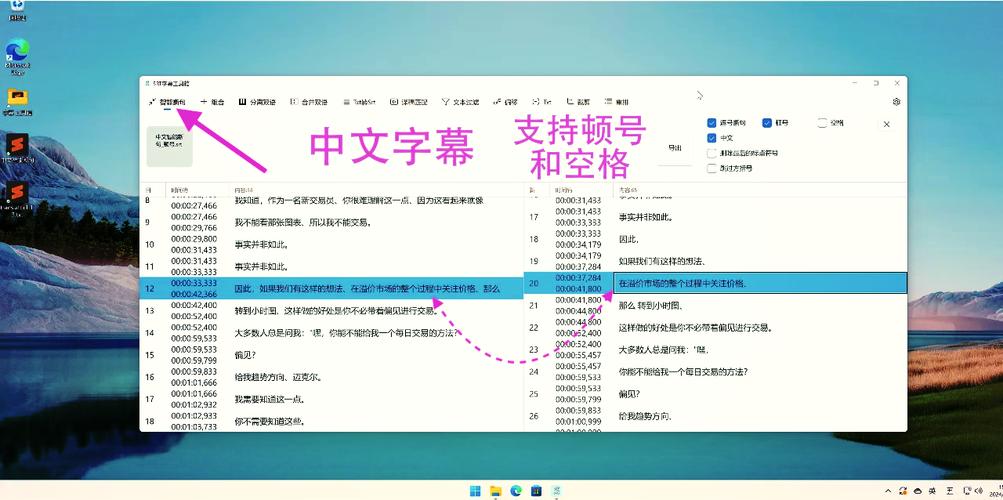The height and width of the screenshot is (500, 1003).
Task: Open File Explorer from the taskbar
Action: tap(496, 490)
